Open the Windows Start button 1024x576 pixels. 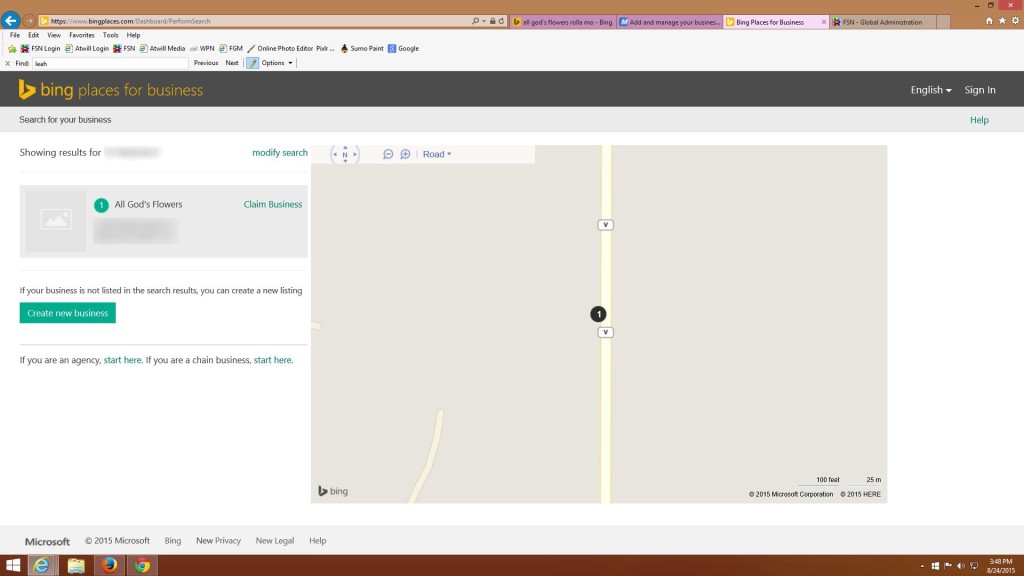point(13,566)
